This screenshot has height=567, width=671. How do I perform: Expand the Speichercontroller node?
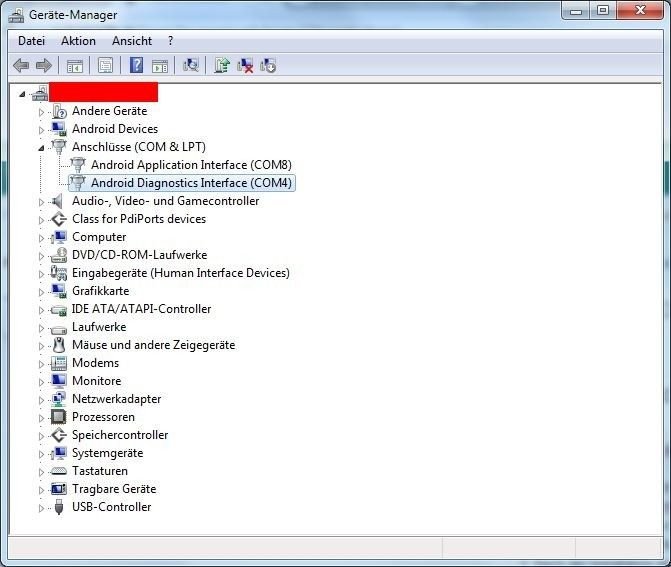click(41, 436)
